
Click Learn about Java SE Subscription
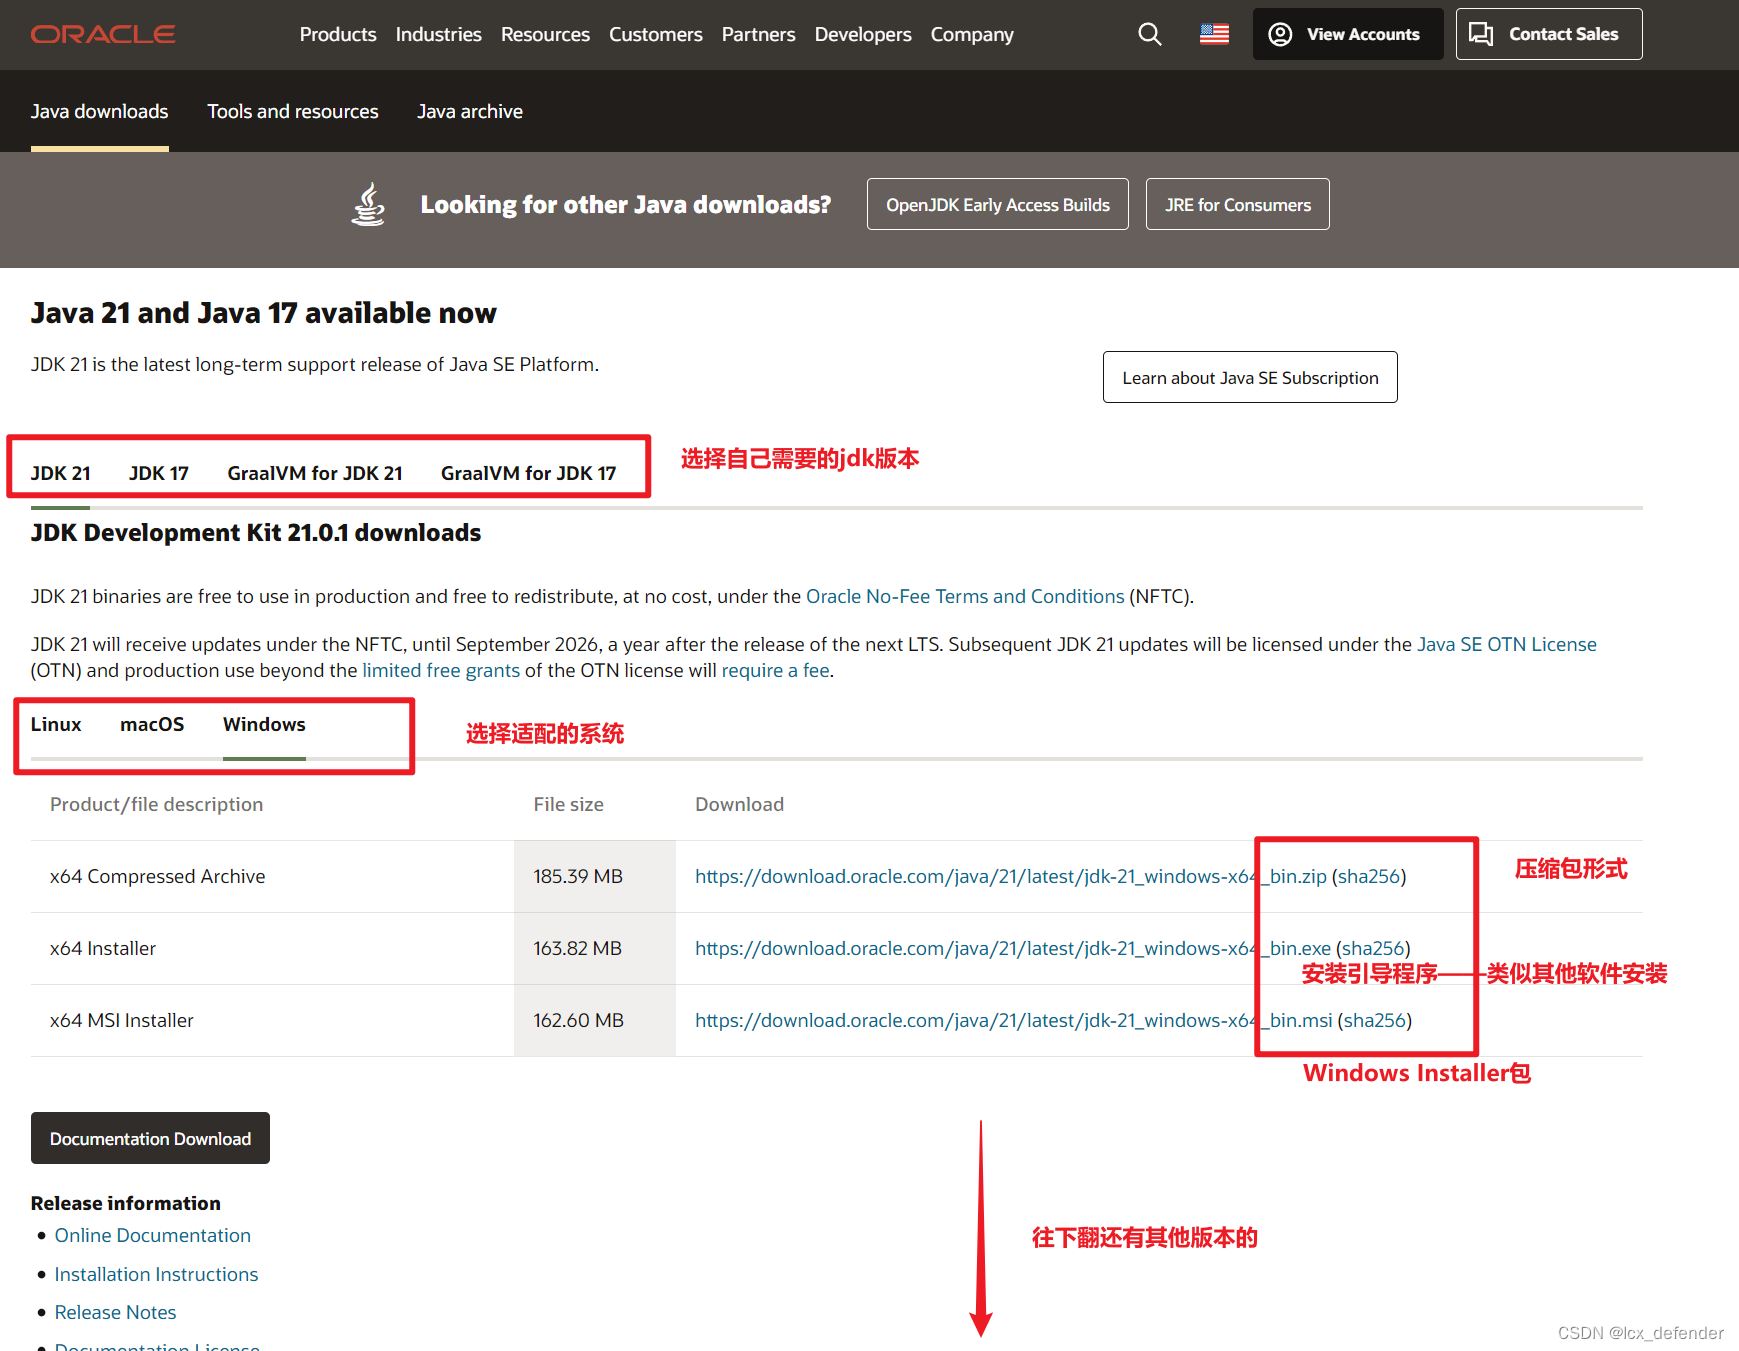pyautogui.click(x=1250, y=377)
